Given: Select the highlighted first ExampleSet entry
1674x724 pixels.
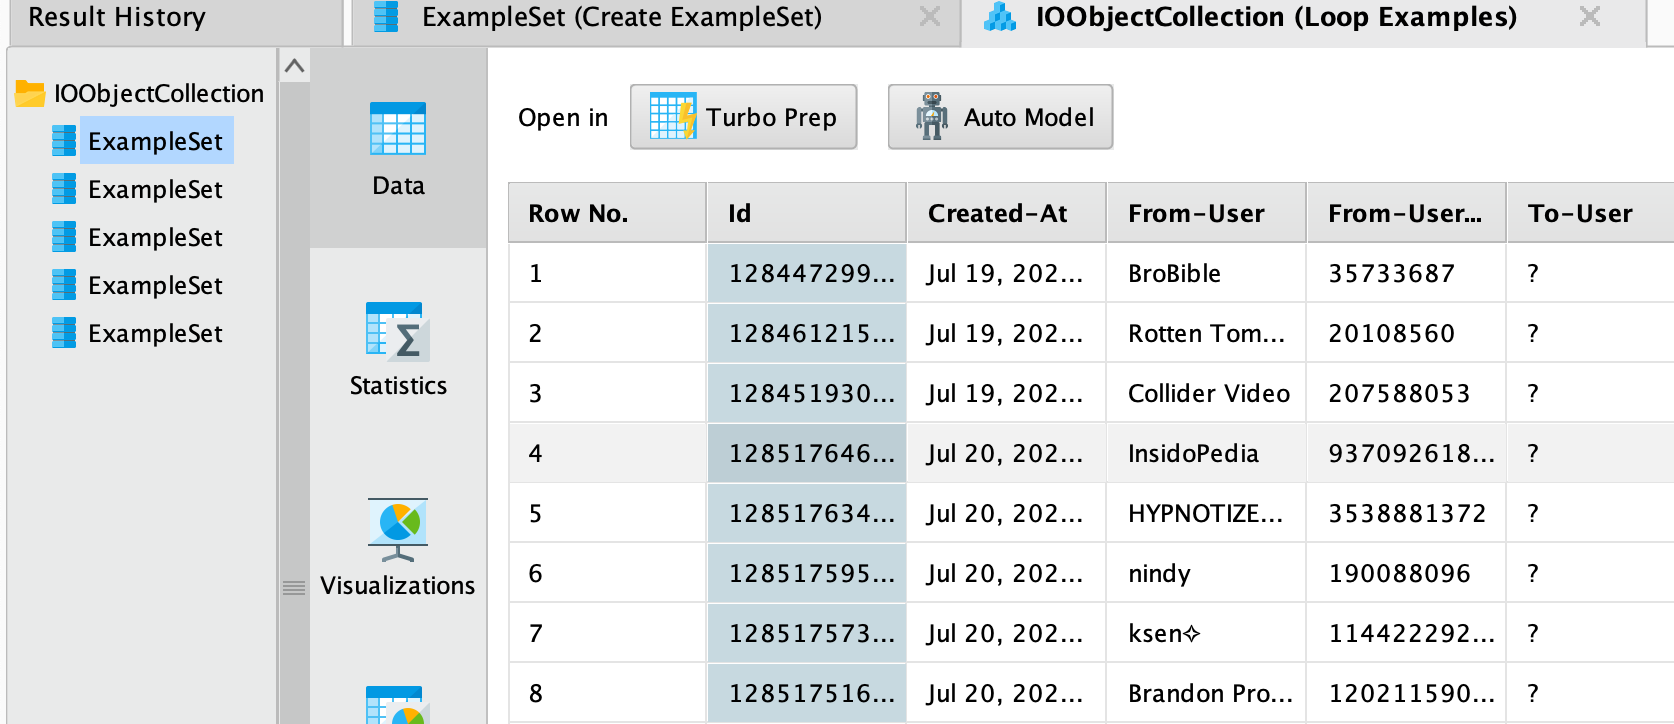Looking at the screenshot, I should tap(155, 141).
